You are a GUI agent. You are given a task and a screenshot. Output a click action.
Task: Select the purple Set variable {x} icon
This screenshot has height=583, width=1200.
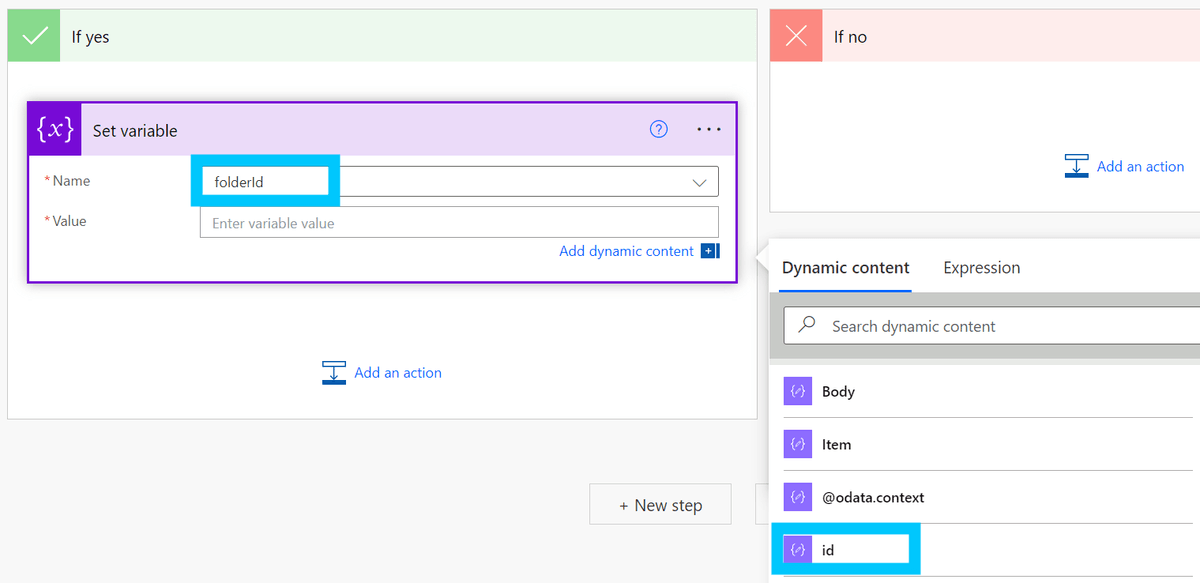click(x=54, y=129)
